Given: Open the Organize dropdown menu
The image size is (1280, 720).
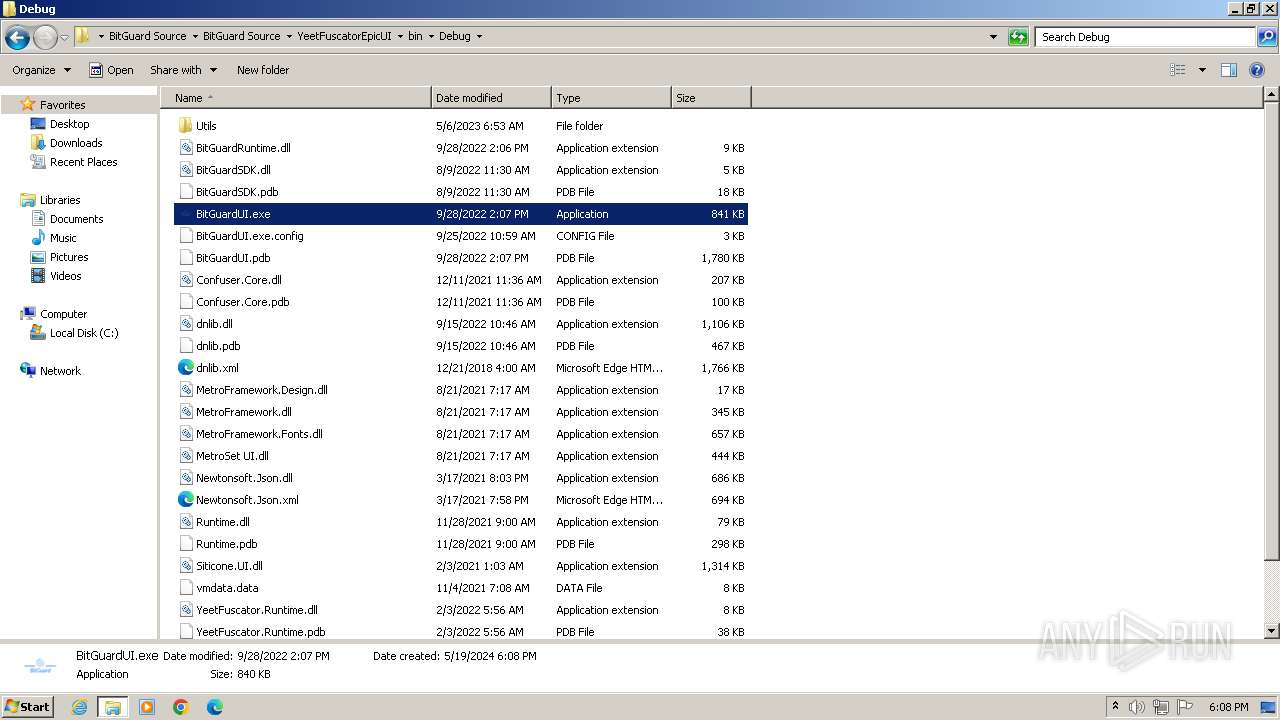Looking at the screenshot, I should tap(41, 70).
